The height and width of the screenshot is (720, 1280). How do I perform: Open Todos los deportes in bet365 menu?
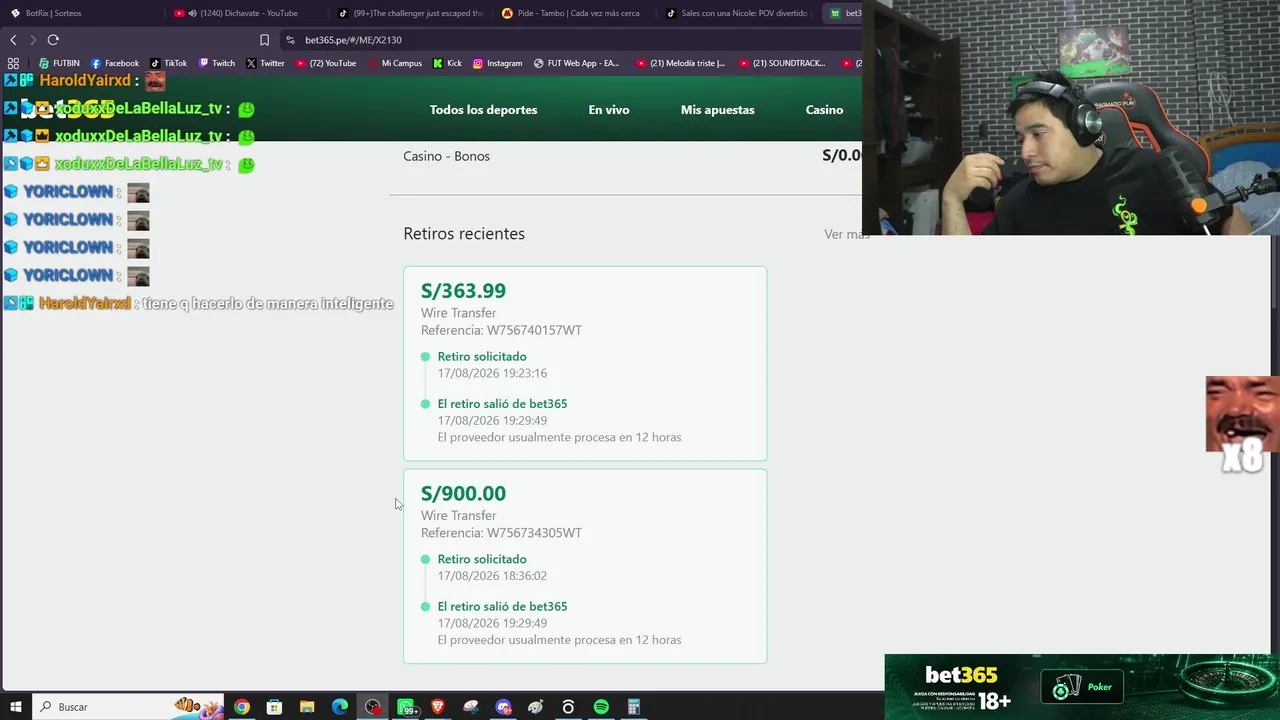pos(483,110)
